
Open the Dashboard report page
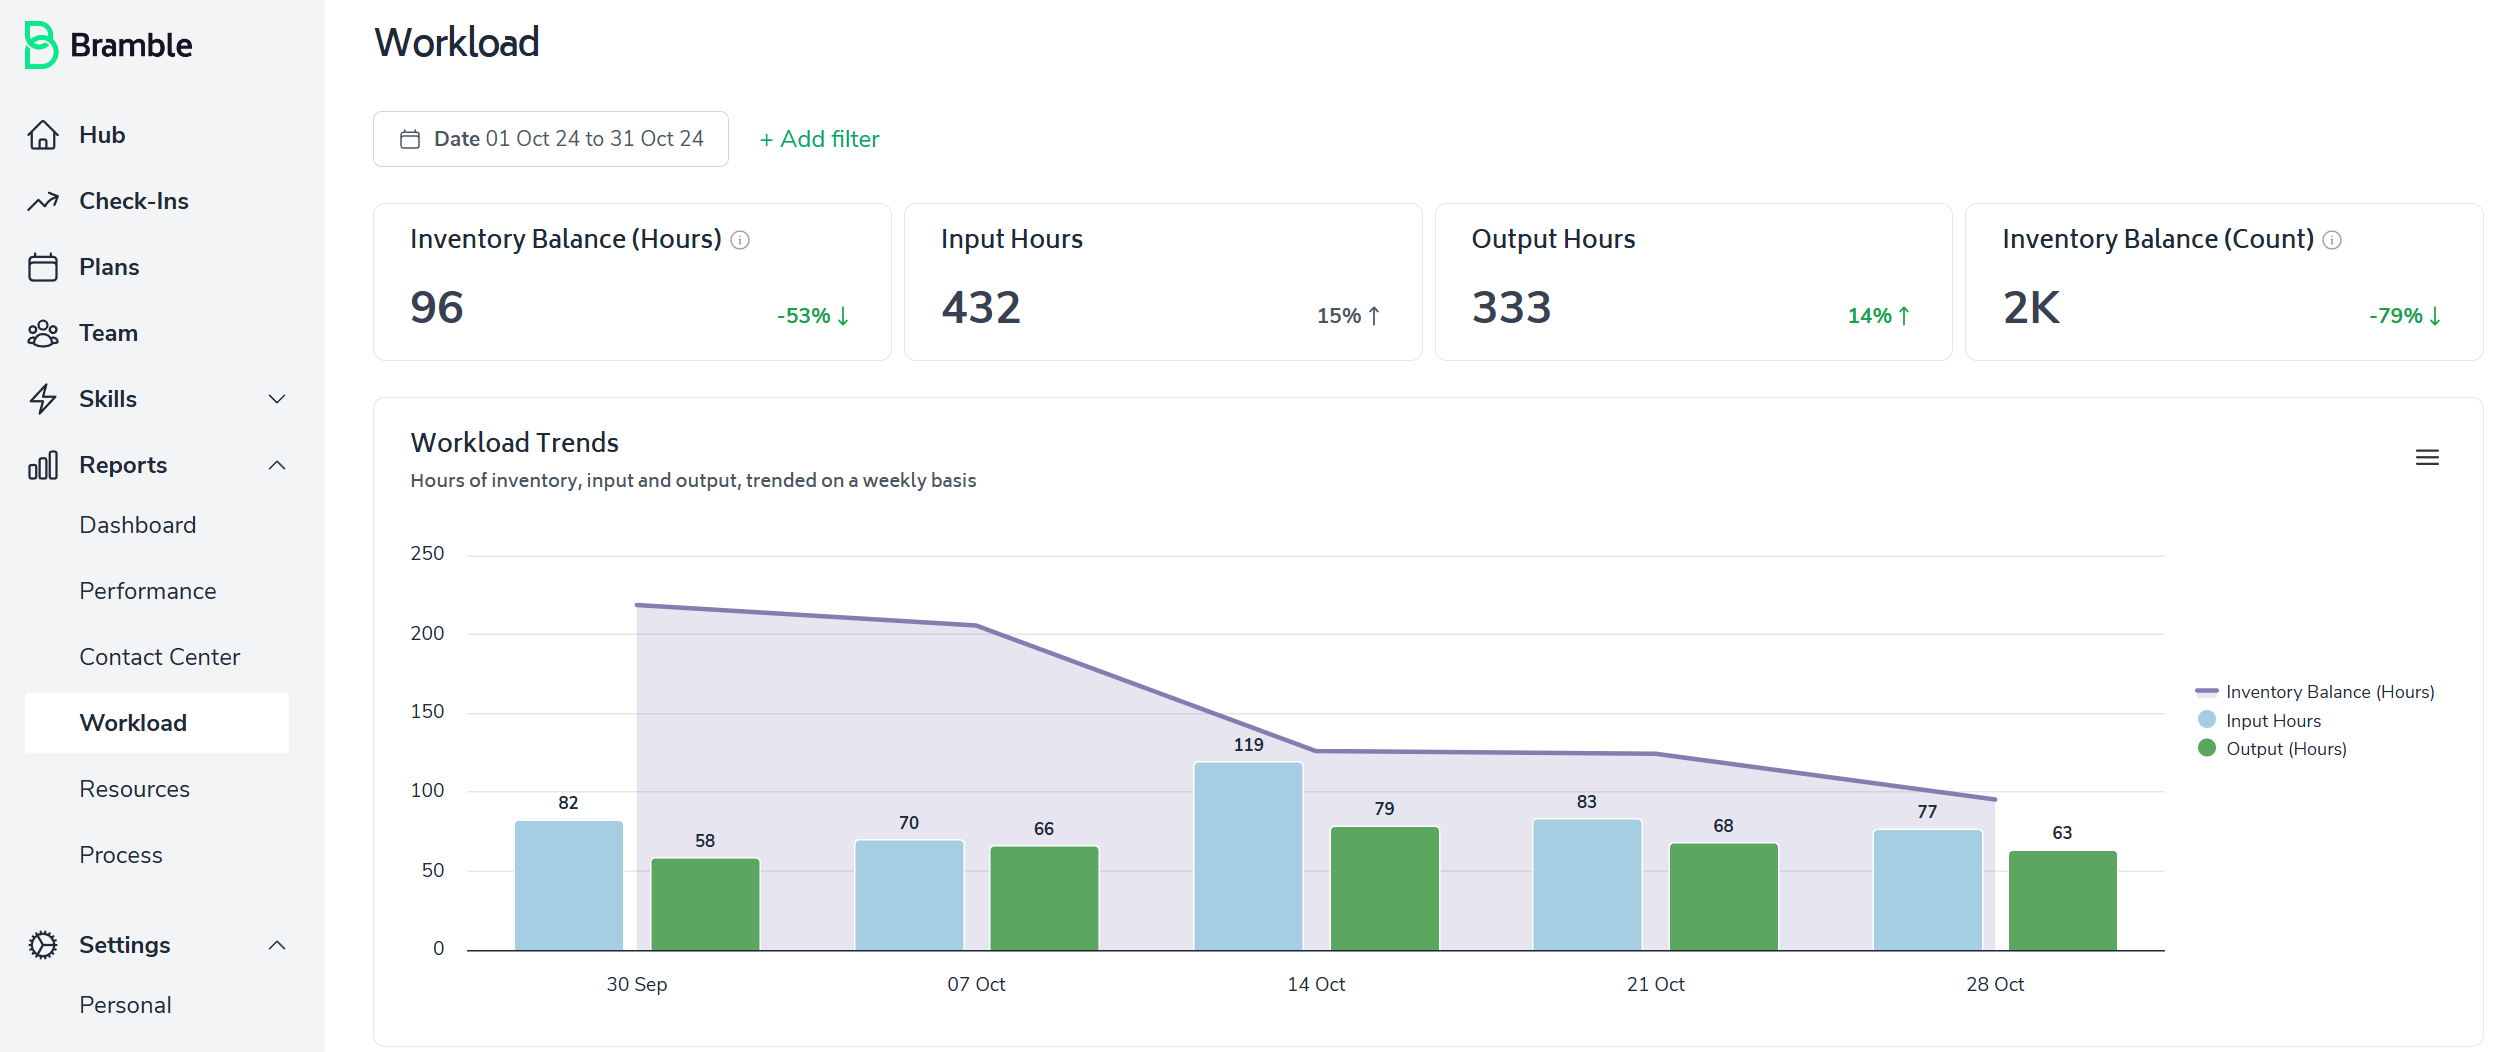click(x=138, y=525)
